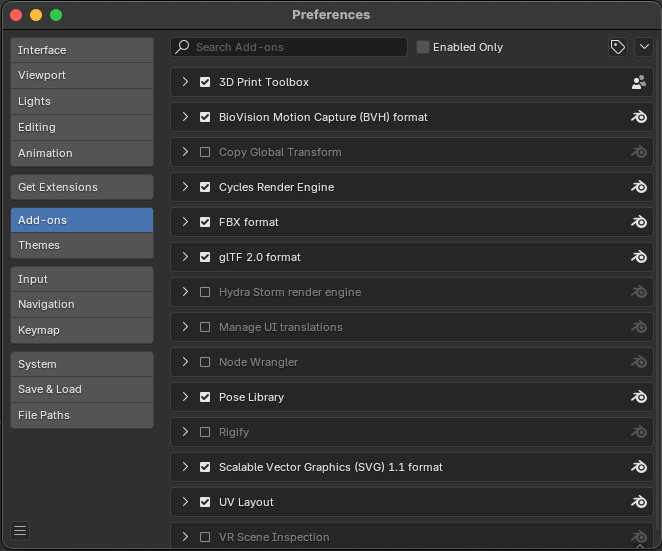This screenshot has width=662, height=551.
Task: Disable the UV Layout add-on
Action: [x=205, y=502]
